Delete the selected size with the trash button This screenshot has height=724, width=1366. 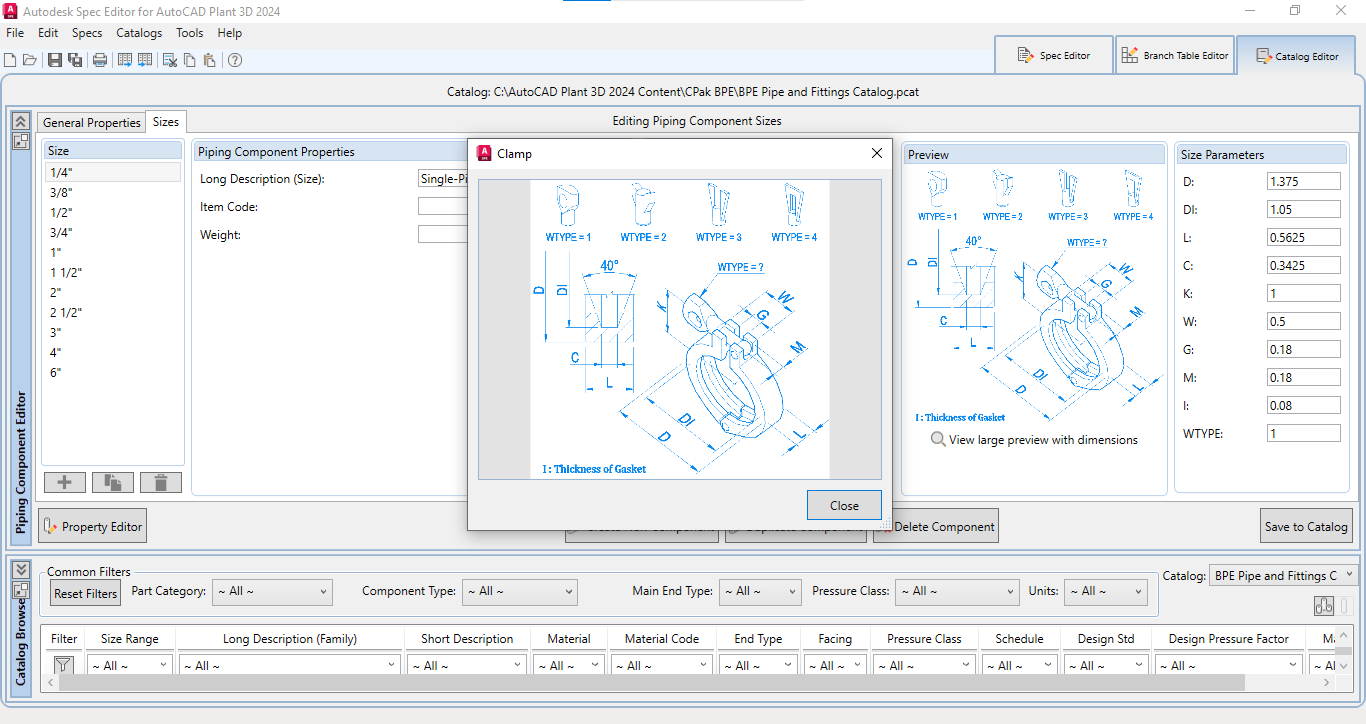pyautogui.click(x=161, y=483)
